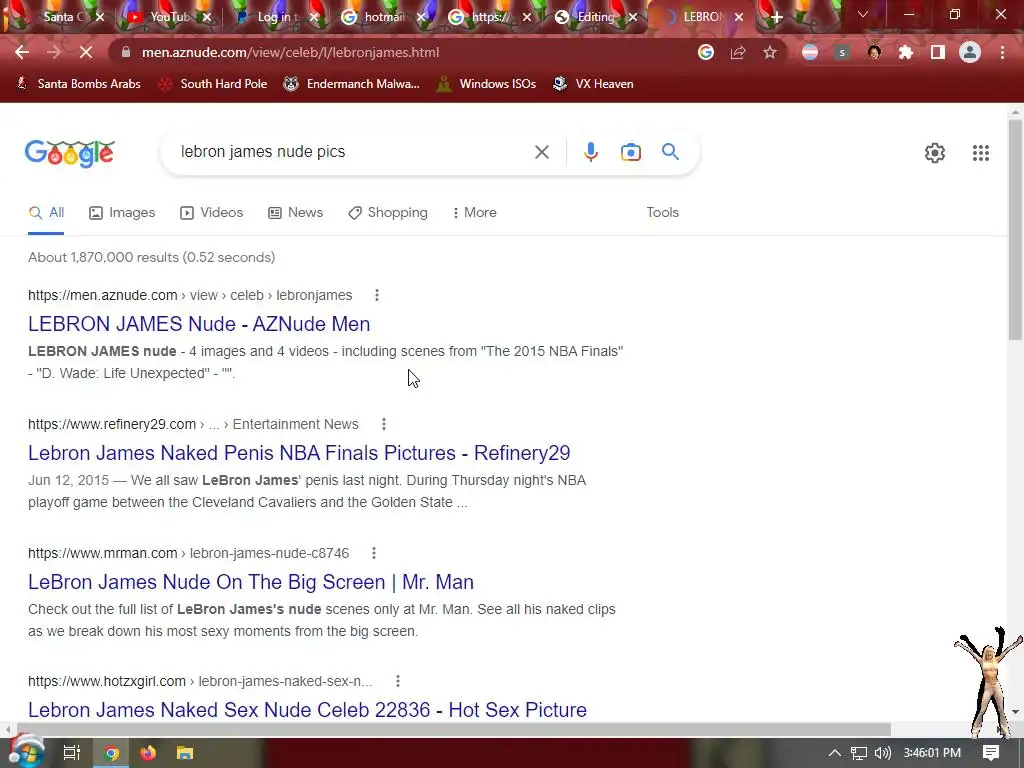This screenshot has width=1024, height=768.
Task: Open options for the hotzxgirl result
Action: [398, 681]
